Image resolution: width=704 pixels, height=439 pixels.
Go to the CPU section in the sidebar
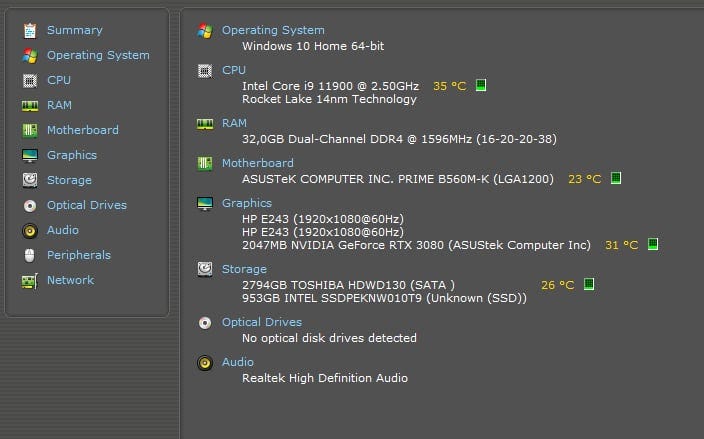[59, 80]
